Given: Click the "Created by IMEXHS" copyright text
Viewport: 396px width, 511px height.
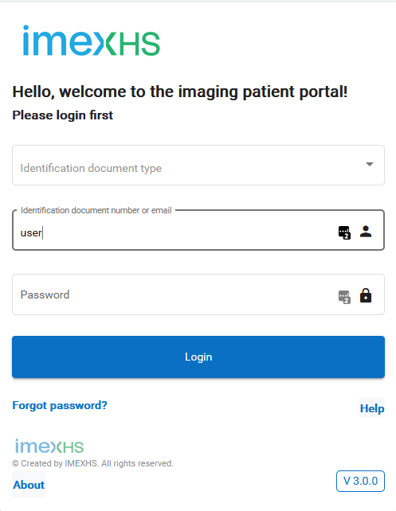Looking at the screenshot, I should click(93, 463).
